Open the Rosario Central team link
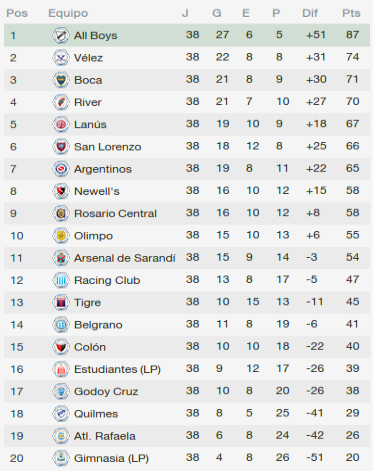373x471 pixels. (115, 213)
